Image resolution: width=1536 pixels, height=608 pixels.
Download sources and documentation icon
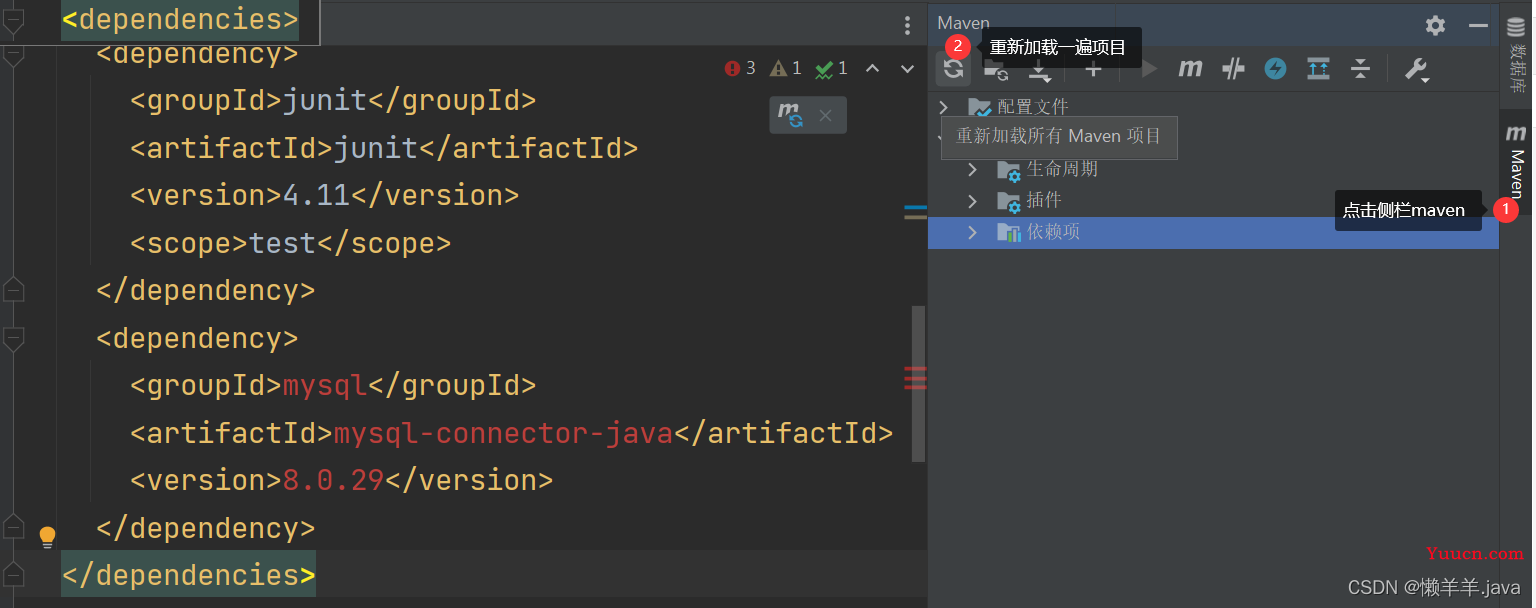1040,68
